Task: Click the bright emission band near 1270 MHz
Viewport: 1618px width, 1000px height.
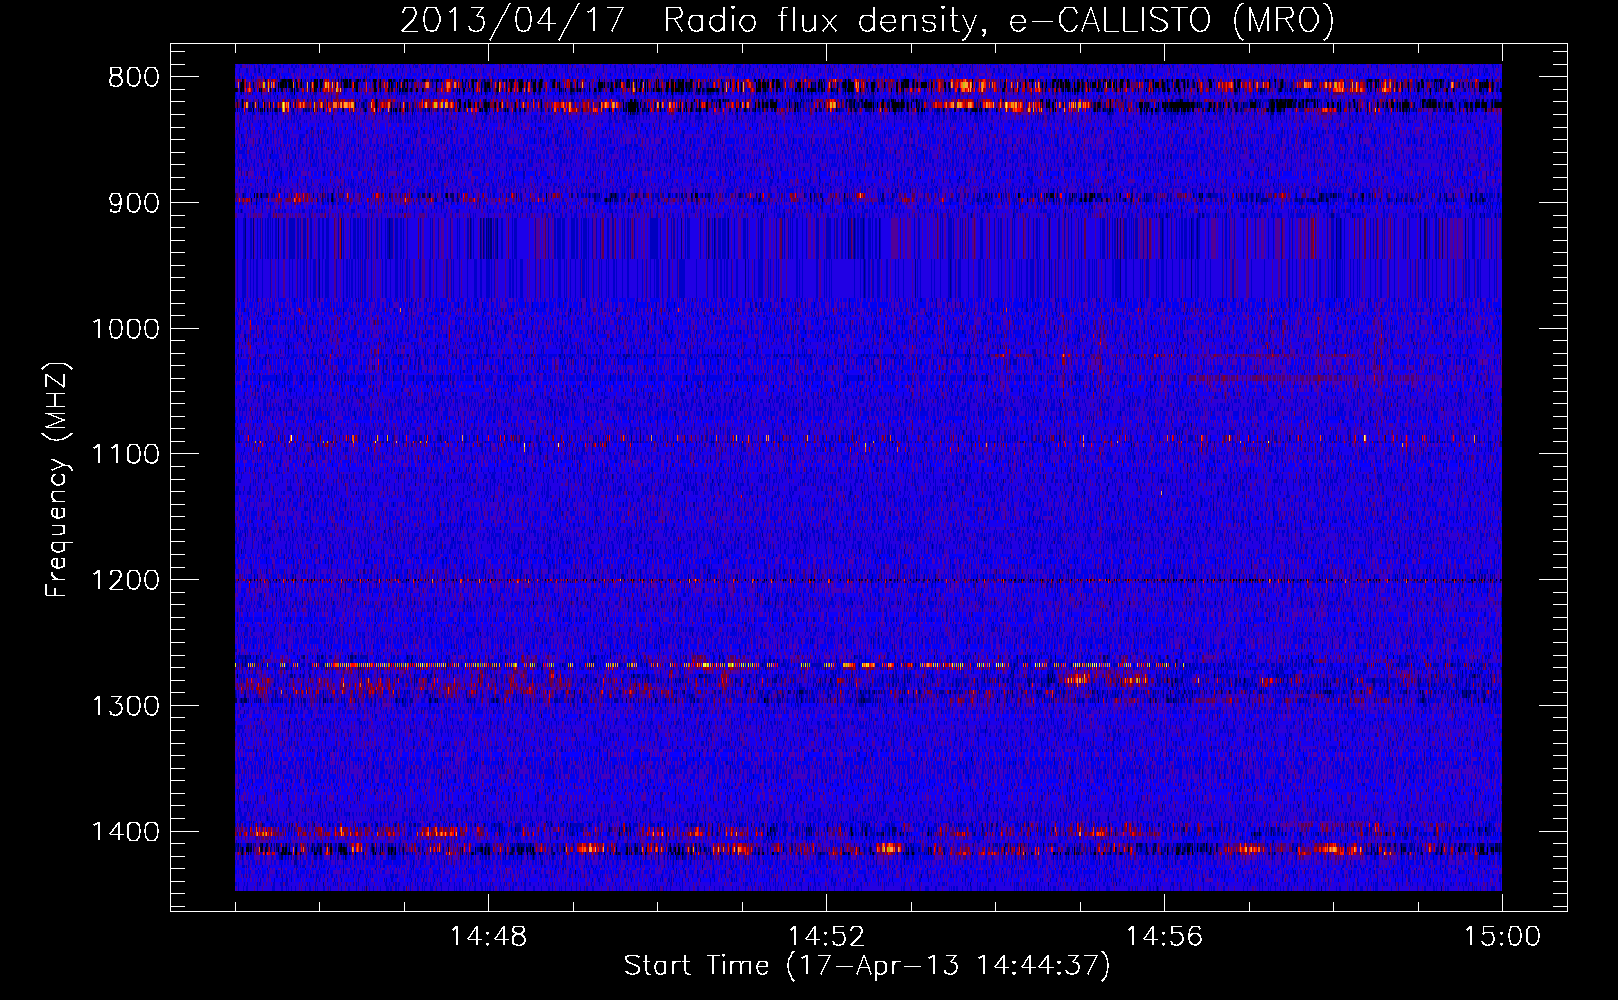Action: pyautogui.click(x=710, y=664)
